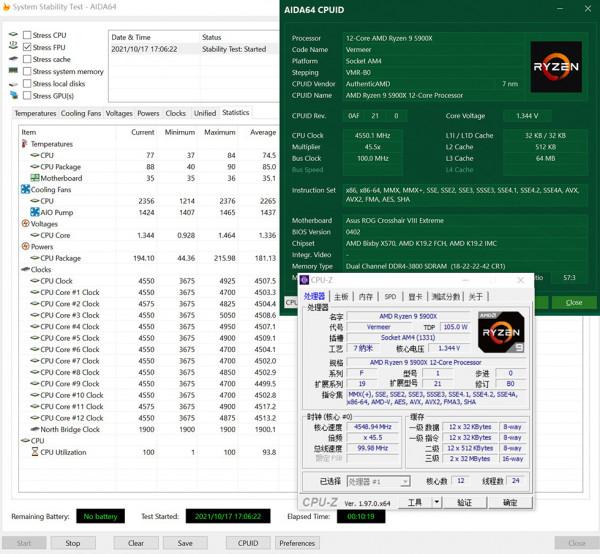Open the Preferences dialog button
Viewport: 600px width, 554px height.
coord(297,543)
